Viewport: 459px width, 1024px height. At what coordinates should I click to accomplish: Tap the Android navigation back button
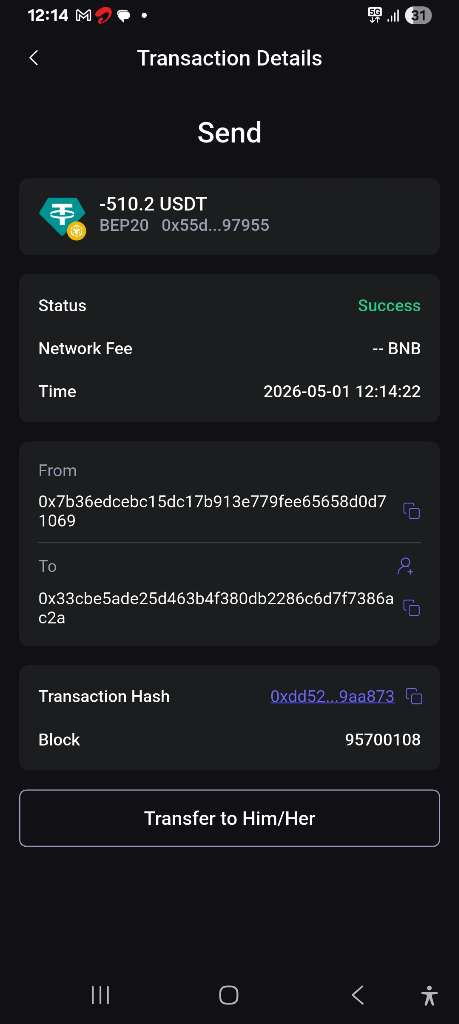click(357, 995)
